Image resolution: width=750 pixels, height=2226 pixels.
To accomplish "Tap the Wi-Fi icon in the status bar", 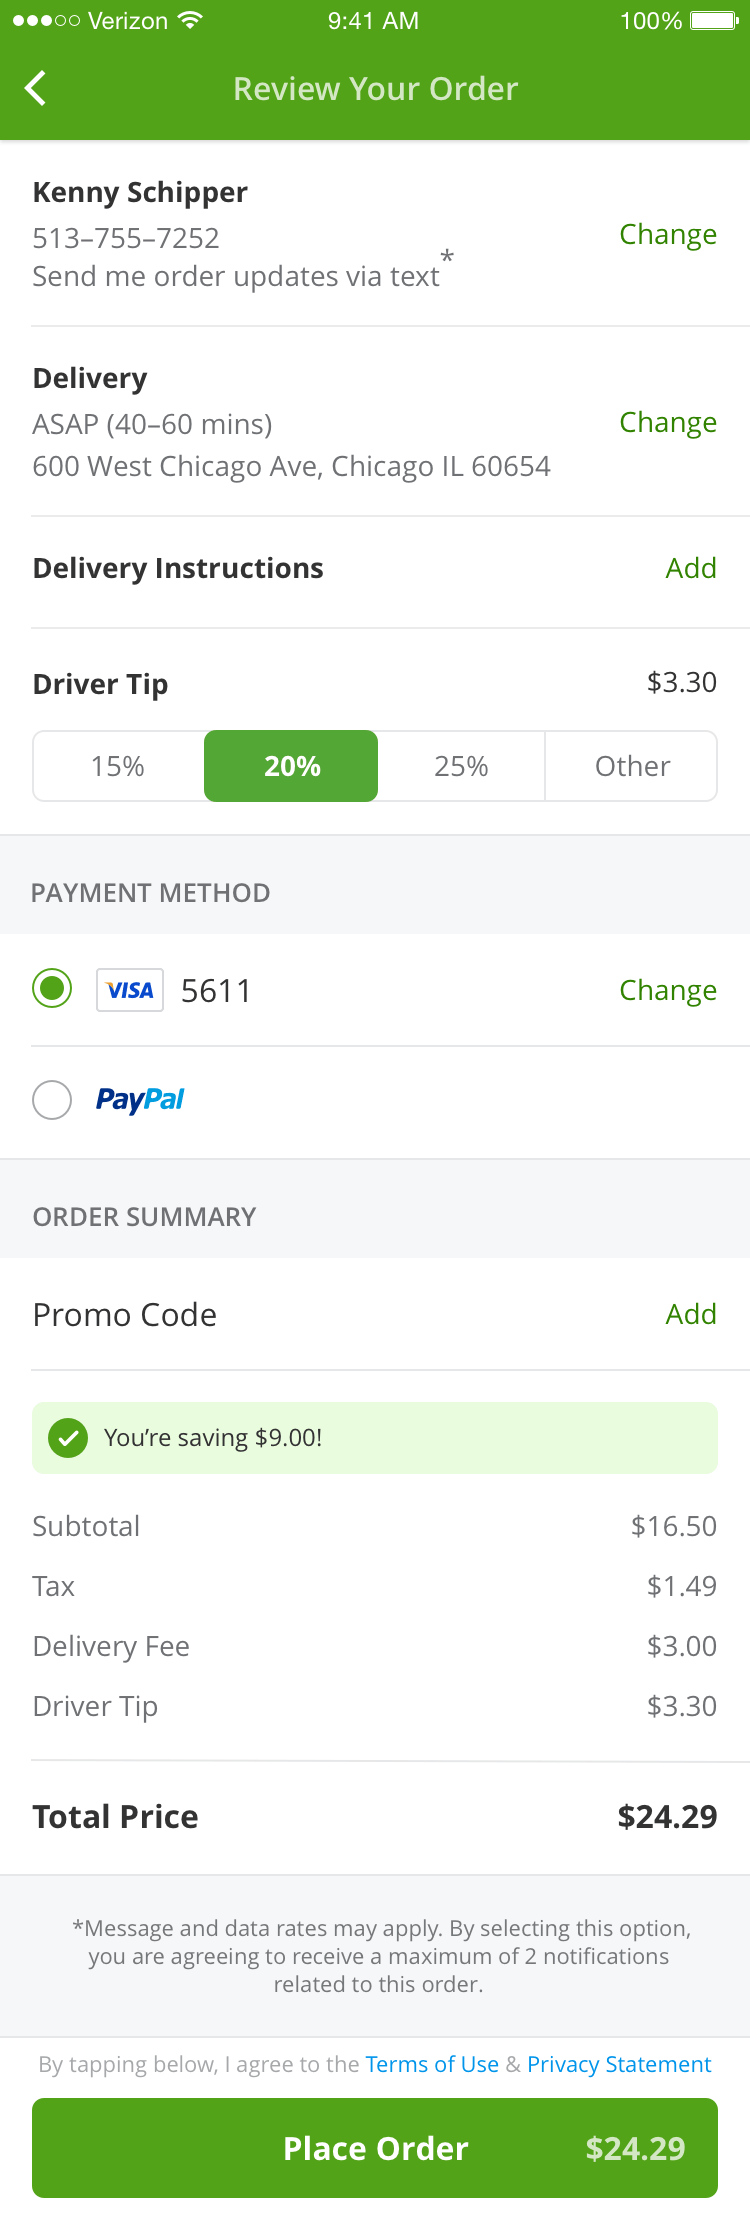I will pyautogui.click(x=190, y=20).
